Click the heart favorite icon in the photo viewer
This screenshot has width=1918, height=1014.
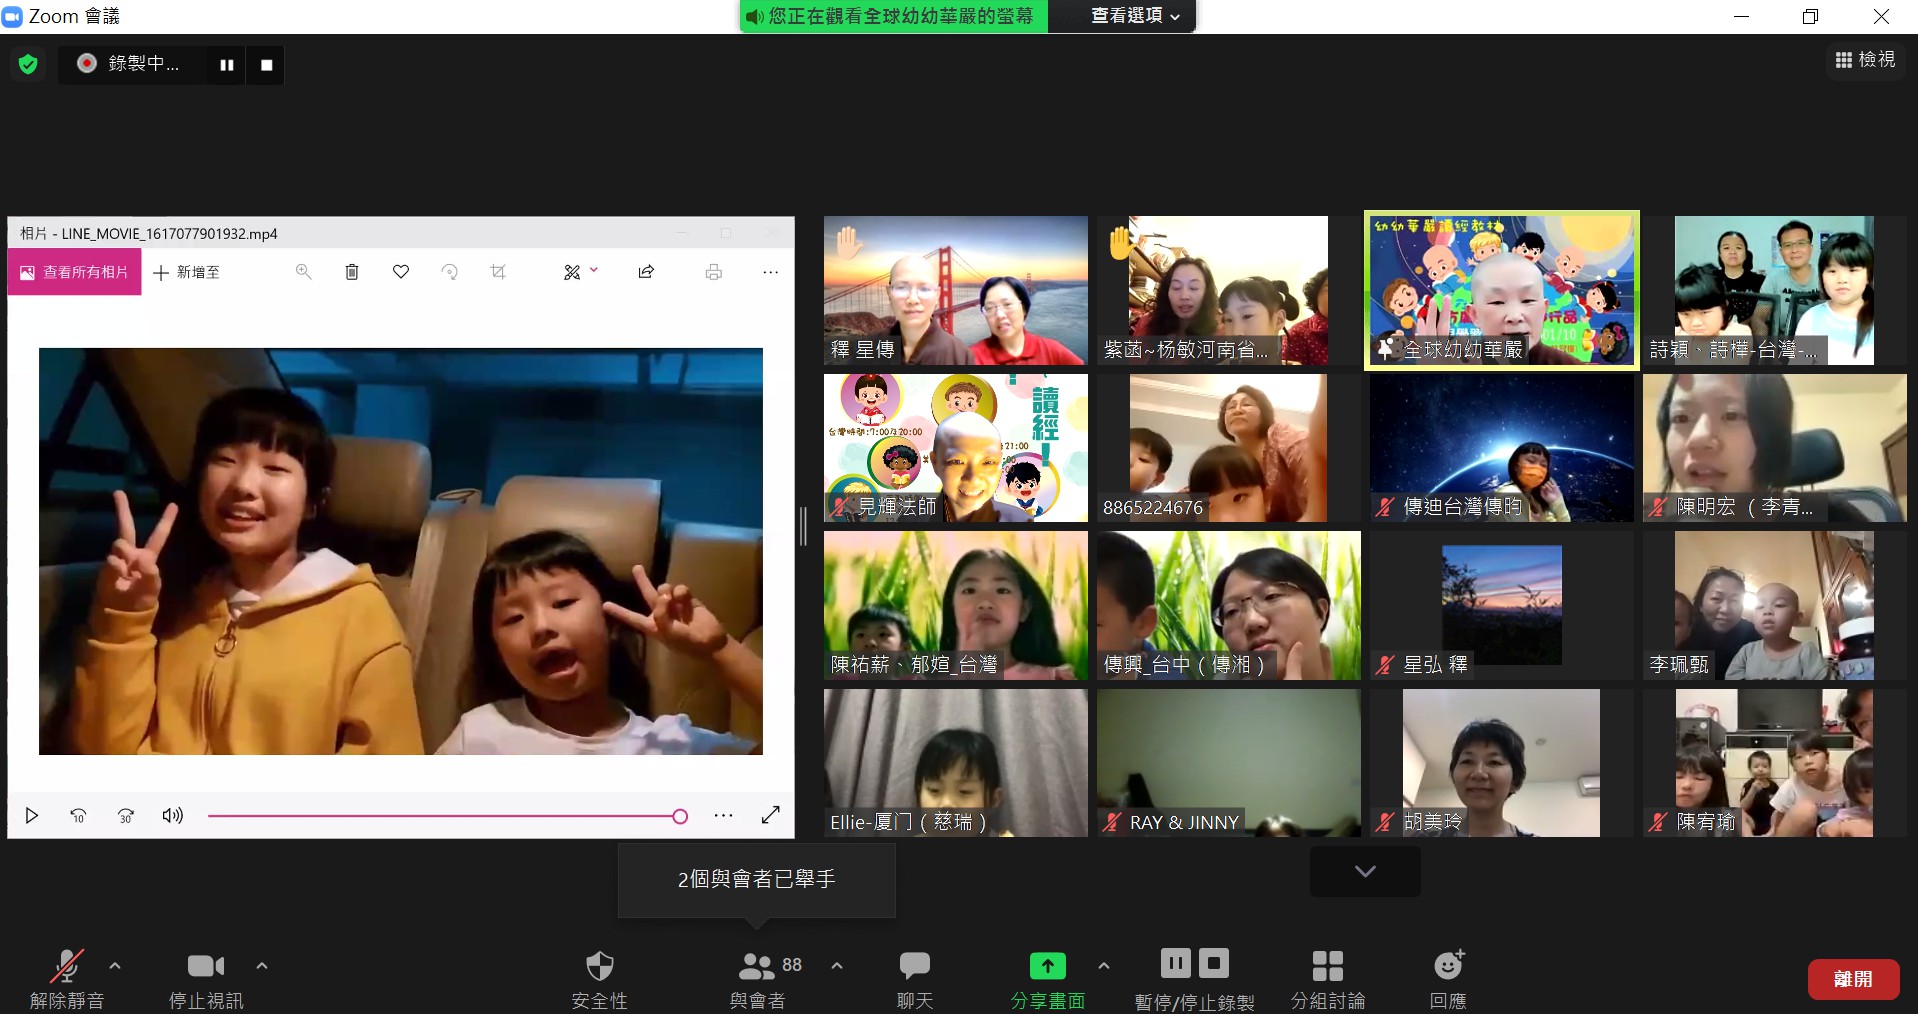pyautogui.click(x=401, y=272)
